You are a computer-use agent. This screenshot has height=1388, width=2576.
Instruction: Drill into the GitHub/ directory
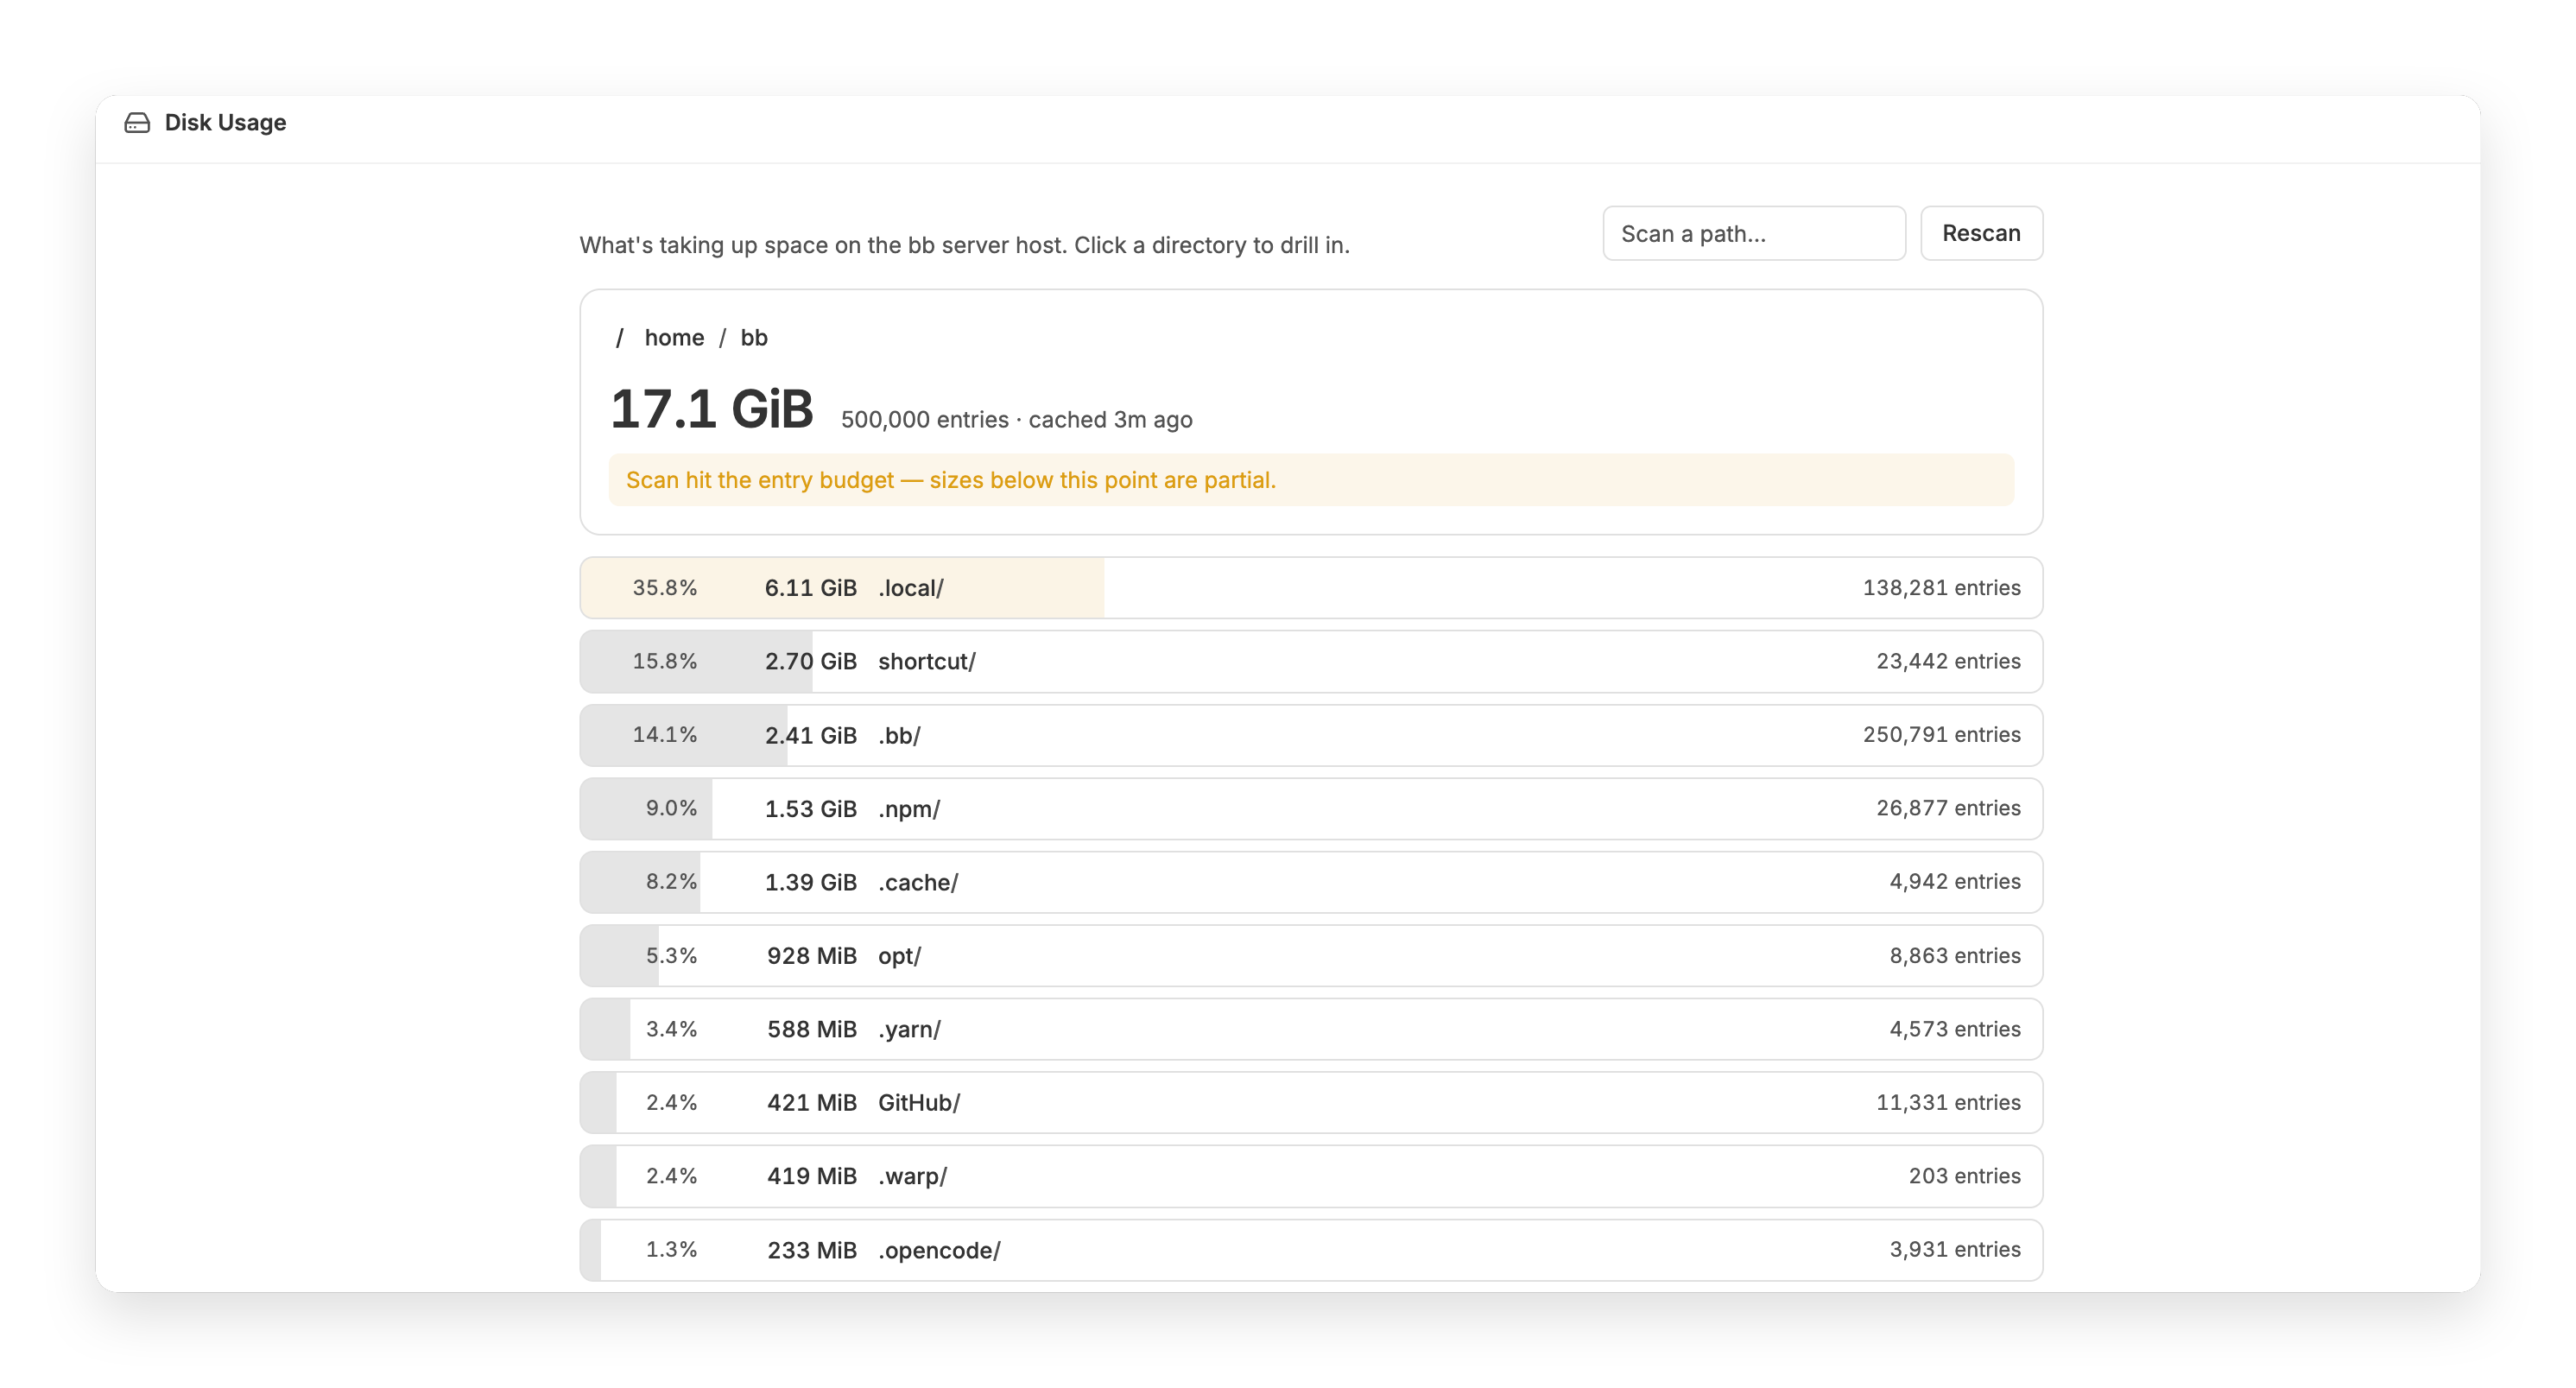click(x=1311, y=1102)
